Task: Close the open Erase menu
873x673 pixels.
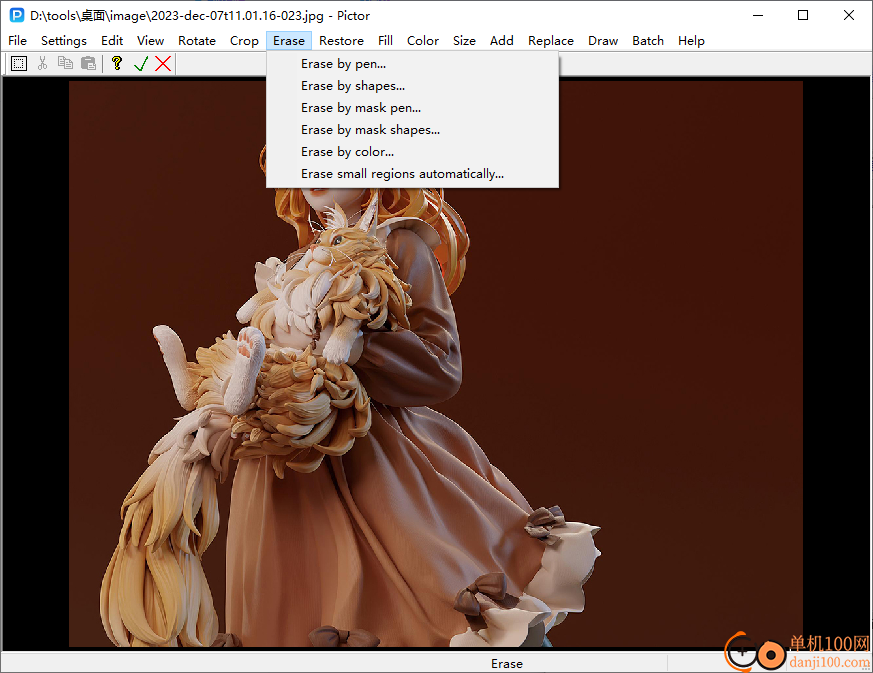Action: tap(289, 41)
